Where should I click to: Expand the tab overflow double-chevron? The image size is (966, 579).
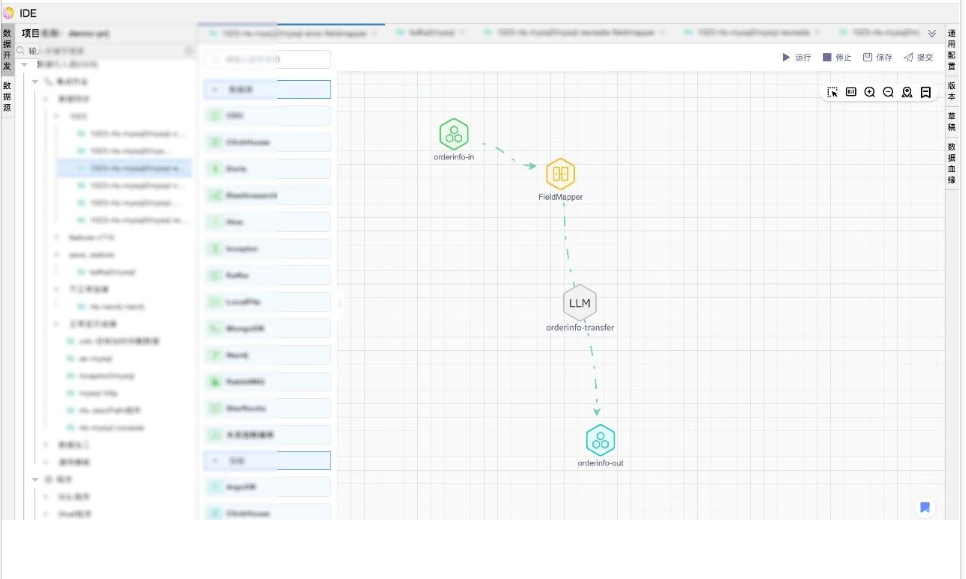click(932, 33)
